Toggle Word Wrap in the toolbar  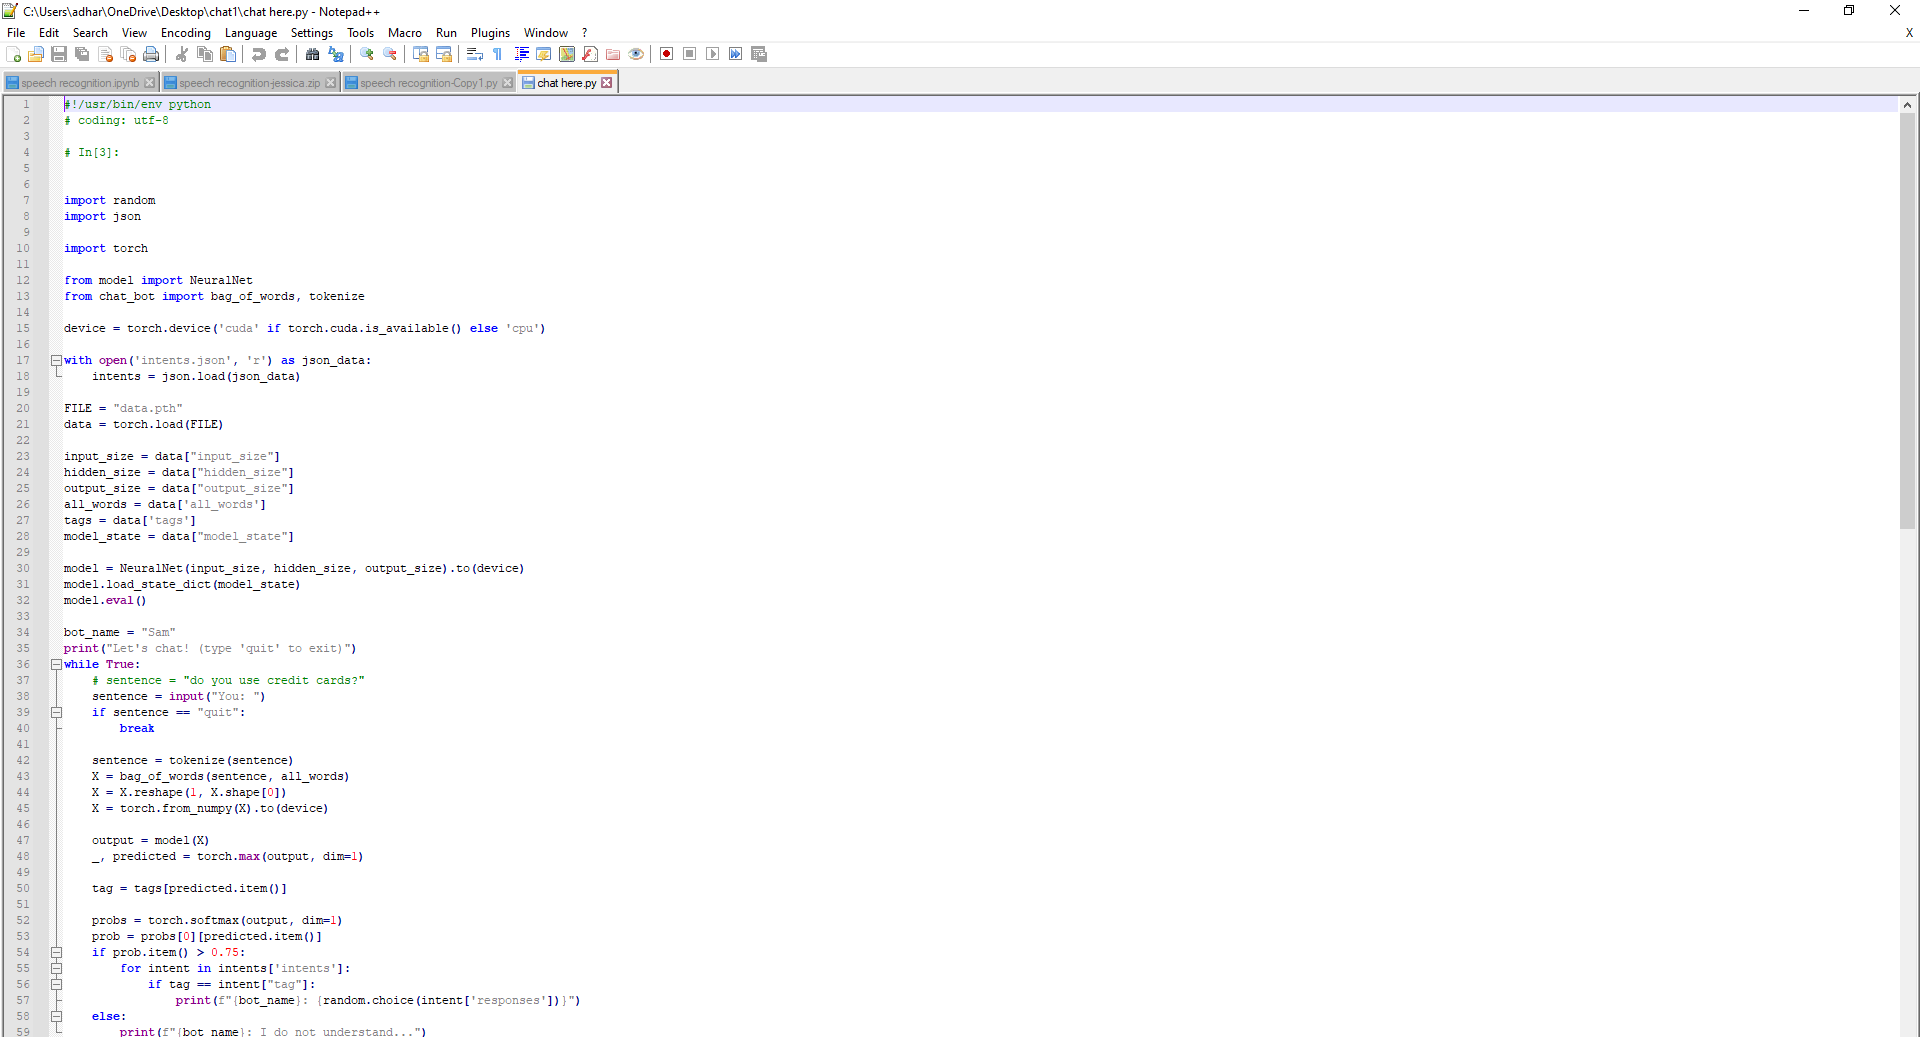tap(475, 54)
